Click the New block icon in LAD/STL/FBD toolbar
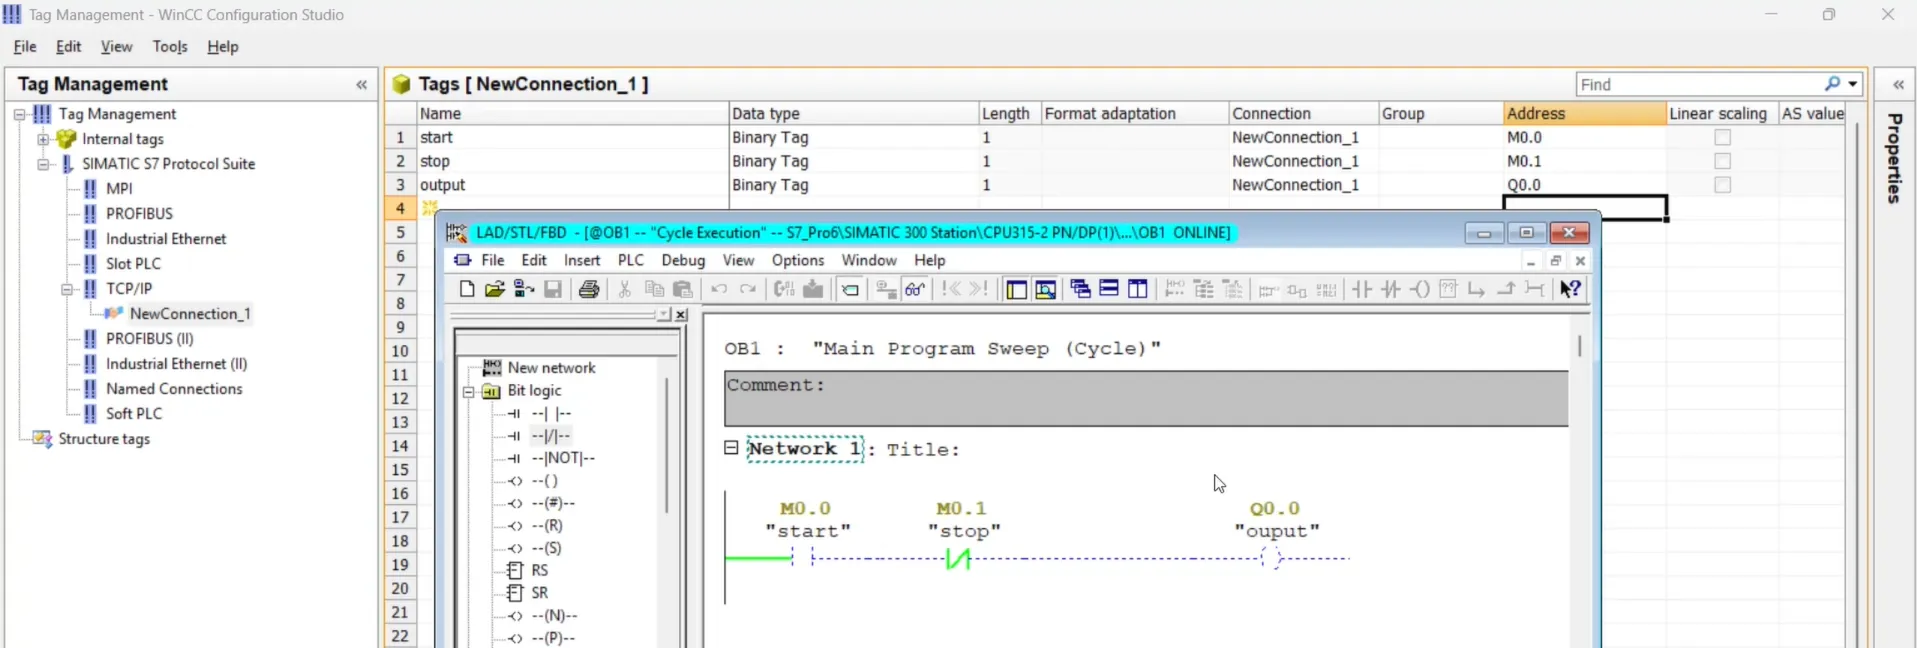The image size is (1917, 648). coord(466,289)
